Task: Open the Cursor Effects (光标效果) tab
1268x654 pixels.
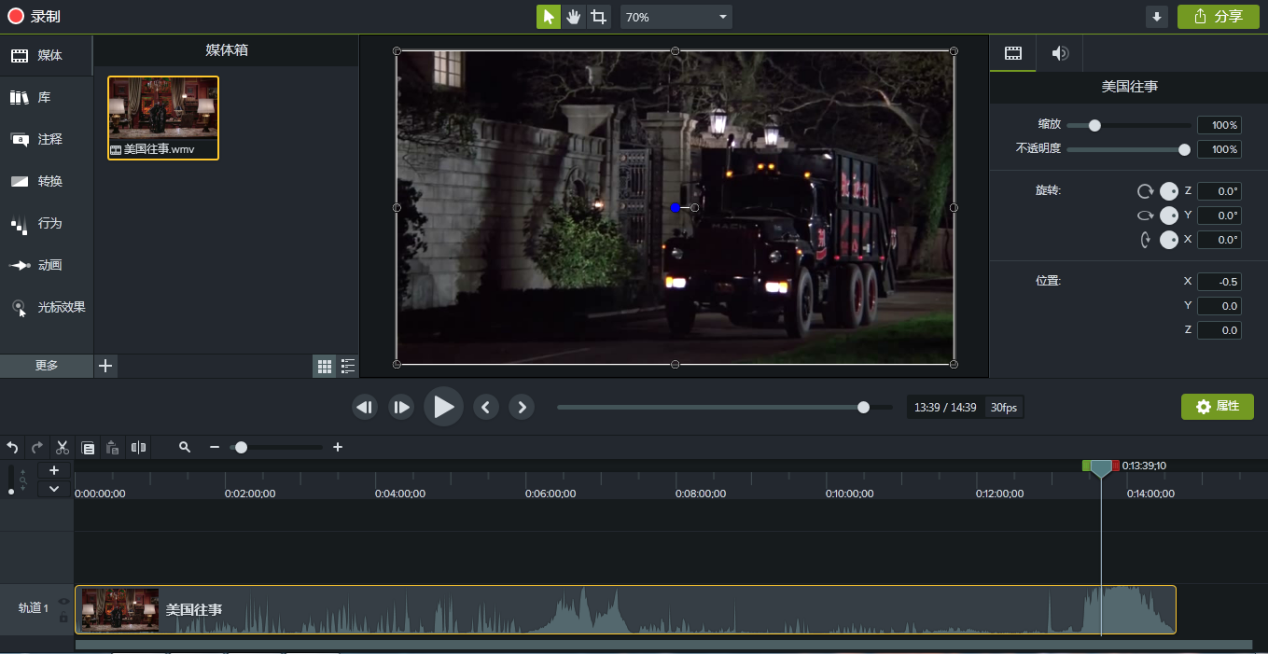Action: [46, 307]
